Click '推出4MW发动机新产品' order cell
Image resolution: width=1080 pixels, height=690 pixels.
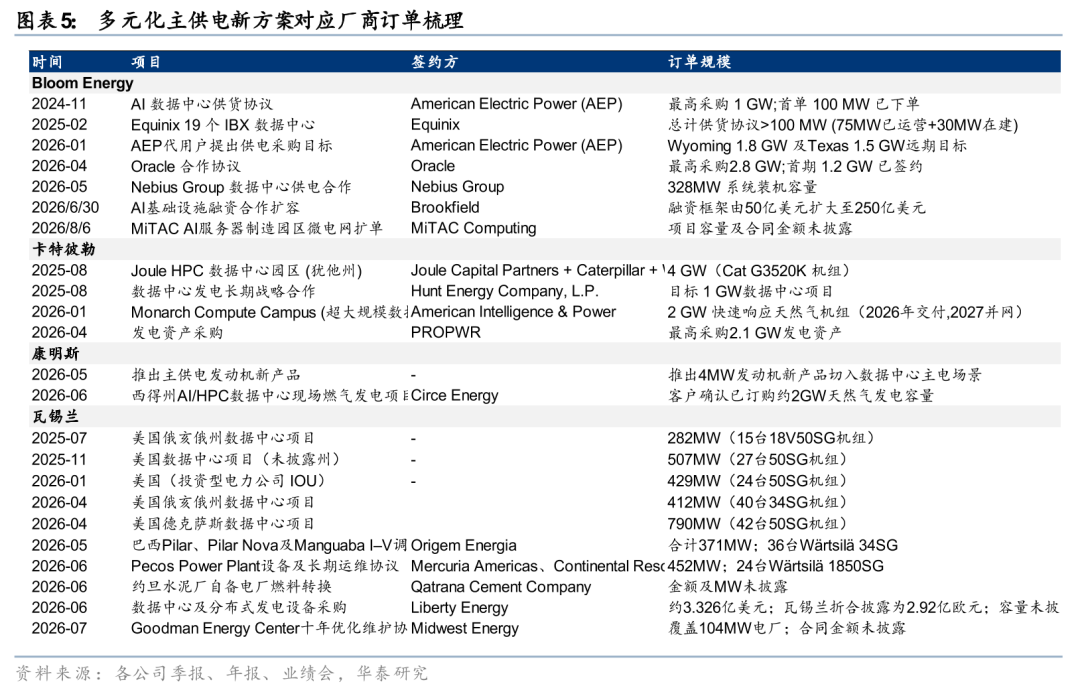[x=825, y=375]
